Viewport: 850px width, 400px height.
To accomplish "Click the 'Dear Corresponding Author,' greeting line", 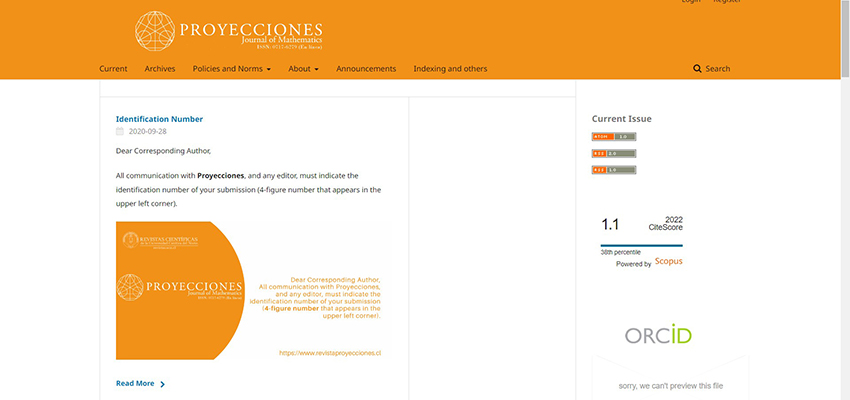I will pyautogui.click(x=163, y=151).
